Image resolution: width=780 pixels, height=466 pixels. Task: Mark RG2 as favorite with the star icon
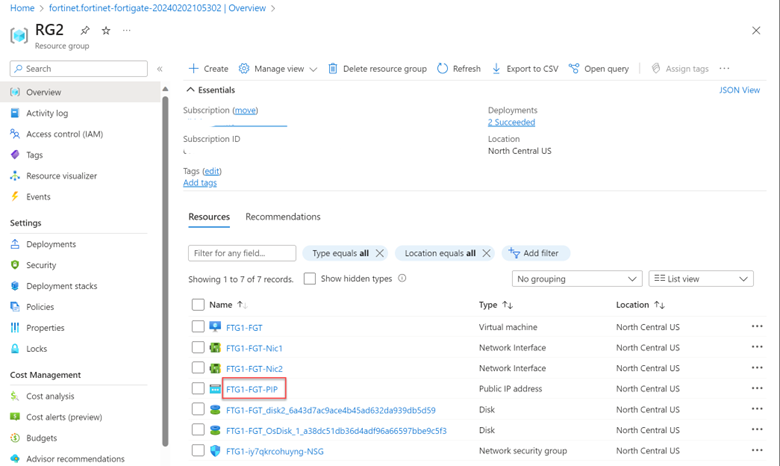[106, 31]
